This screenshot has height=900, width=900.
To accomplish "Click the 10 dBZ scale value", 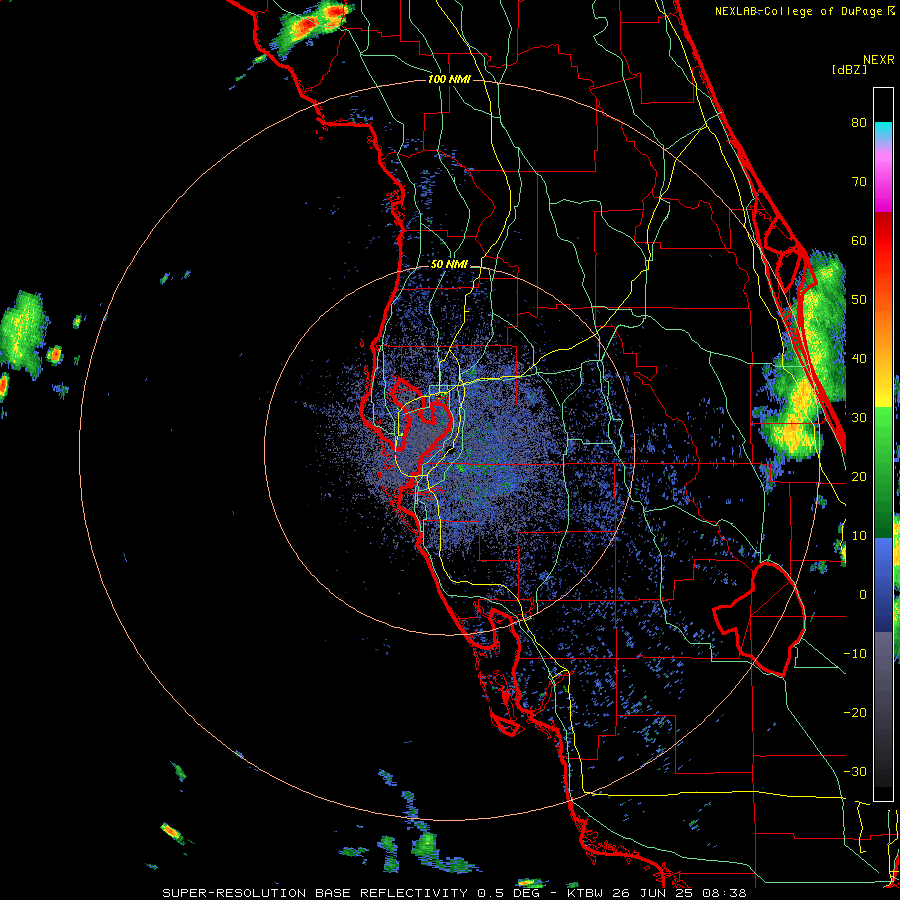I will pyautogui.click(x=859, y=536).
